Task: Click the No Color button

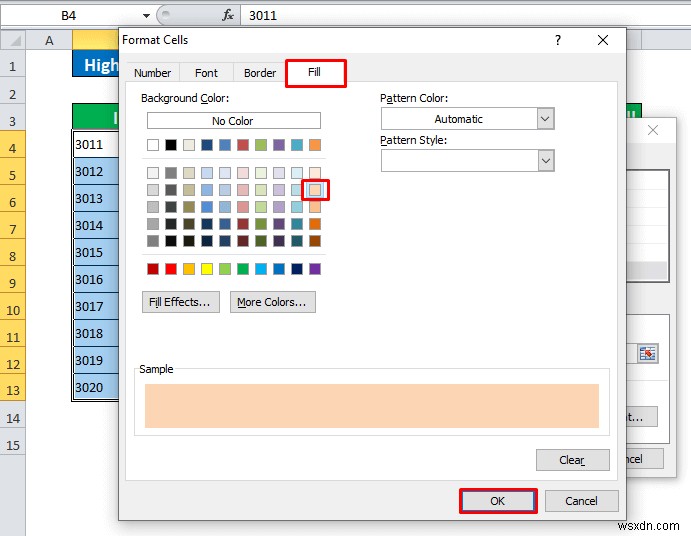Action: click(x=234, y=121)
